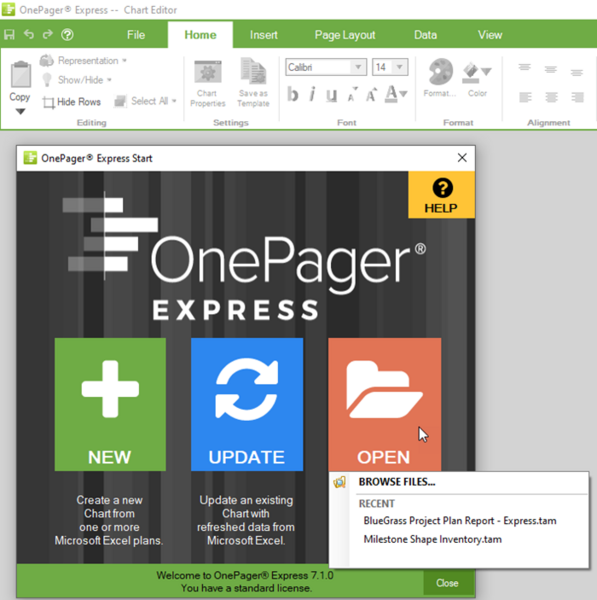
Task: Toggle bold text formatting
Action: point(293,94)
